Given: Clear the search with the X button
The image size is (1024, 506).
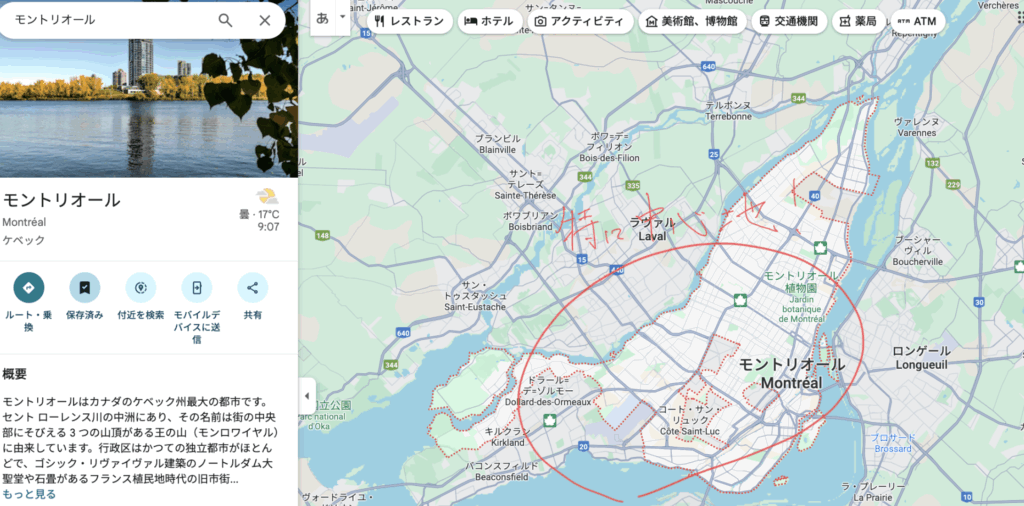Looking at the screenshot, I should (x=264, y=20).
